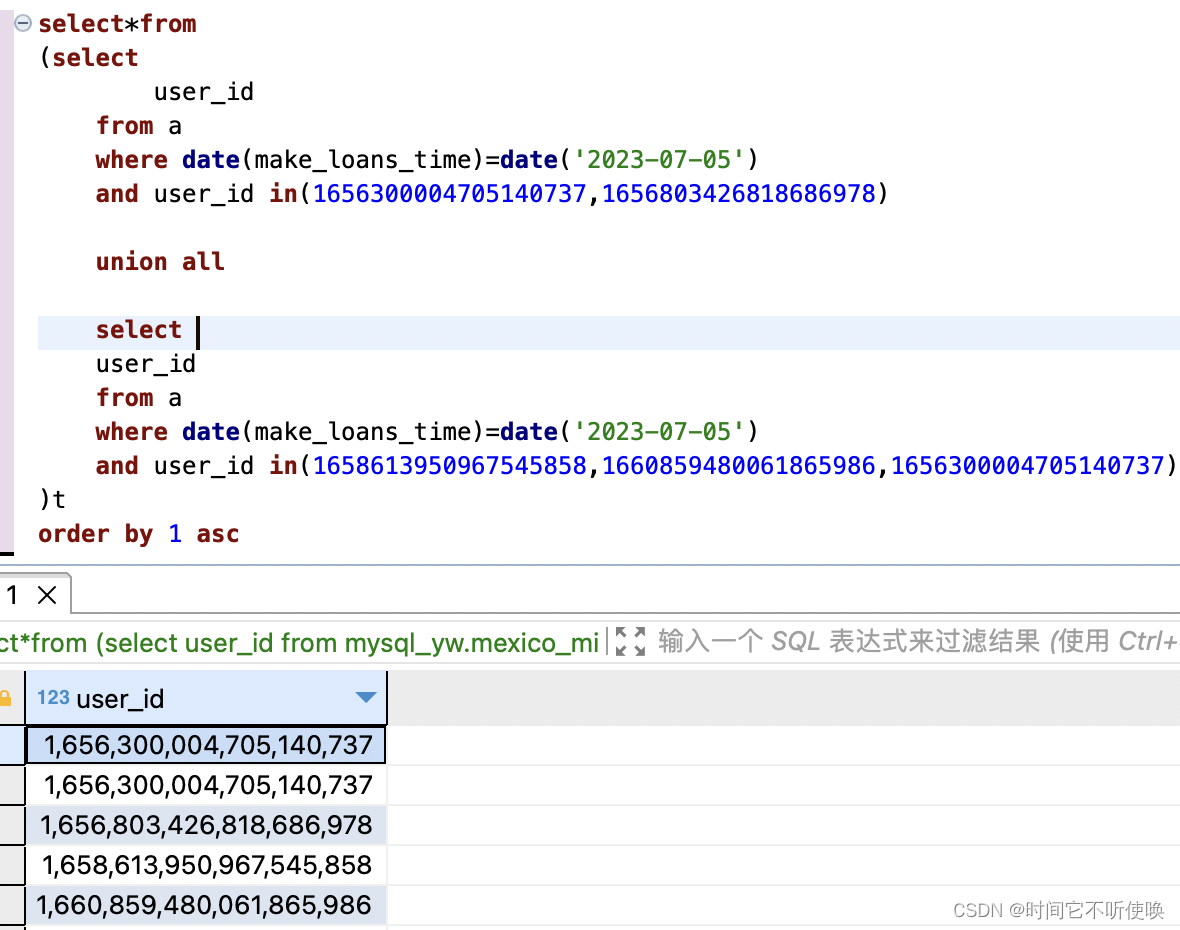The height and width of the screenshot is (930, 1180).
Task: Switch to results tab 1
Action: [x=12, y=593]
